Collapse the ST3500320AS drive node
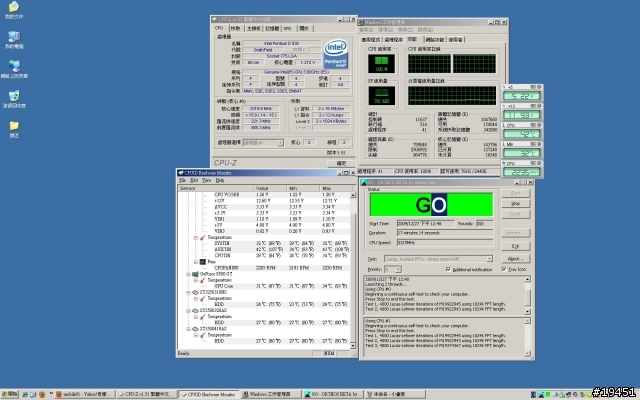 point(188,310)
